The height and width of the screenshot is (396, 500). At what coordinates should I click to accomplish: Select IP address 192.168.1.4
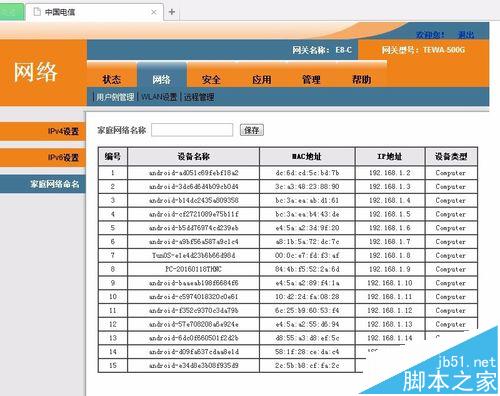390,200
